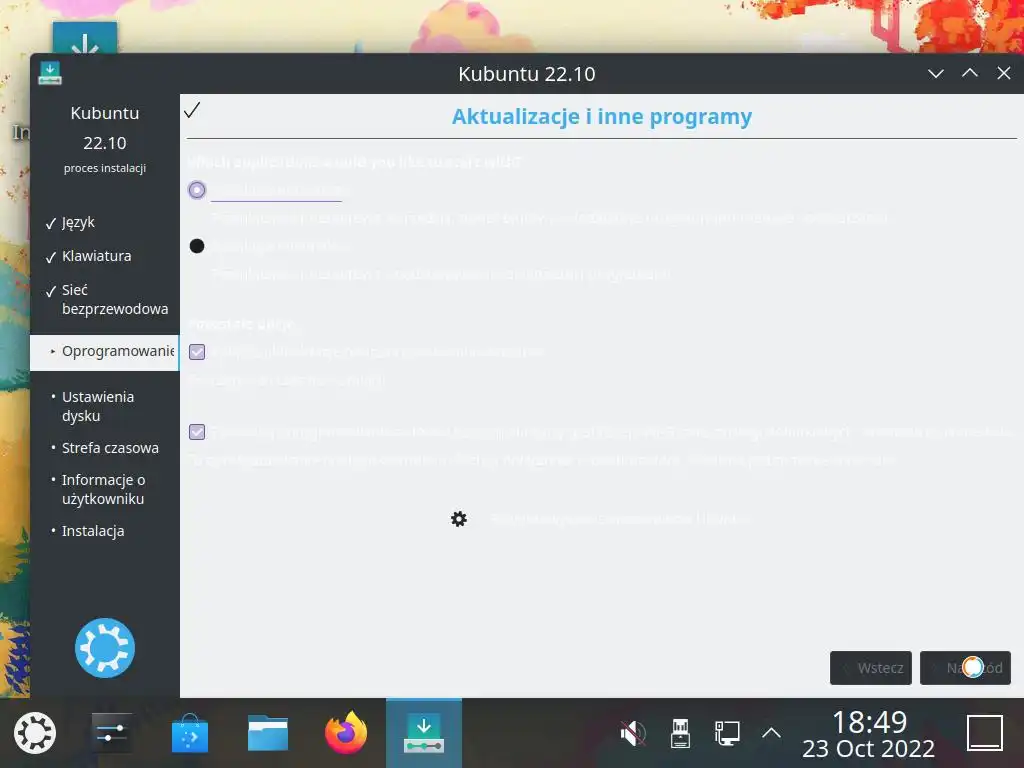Click the checkmark icon beside the page title
The height and width of the screenshot is (768, 1024).
pyautogui.click(x=192, y=110)
